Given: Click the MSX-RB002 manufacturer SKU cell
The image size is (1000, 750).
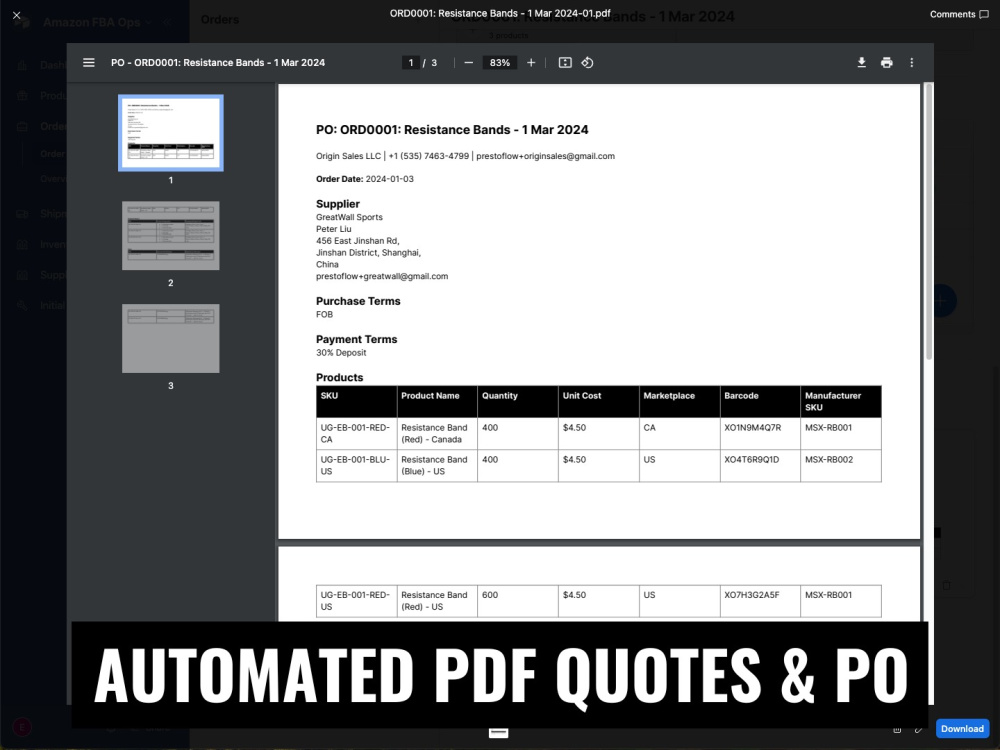Looking at the screenshot, I should click(841, 466).
